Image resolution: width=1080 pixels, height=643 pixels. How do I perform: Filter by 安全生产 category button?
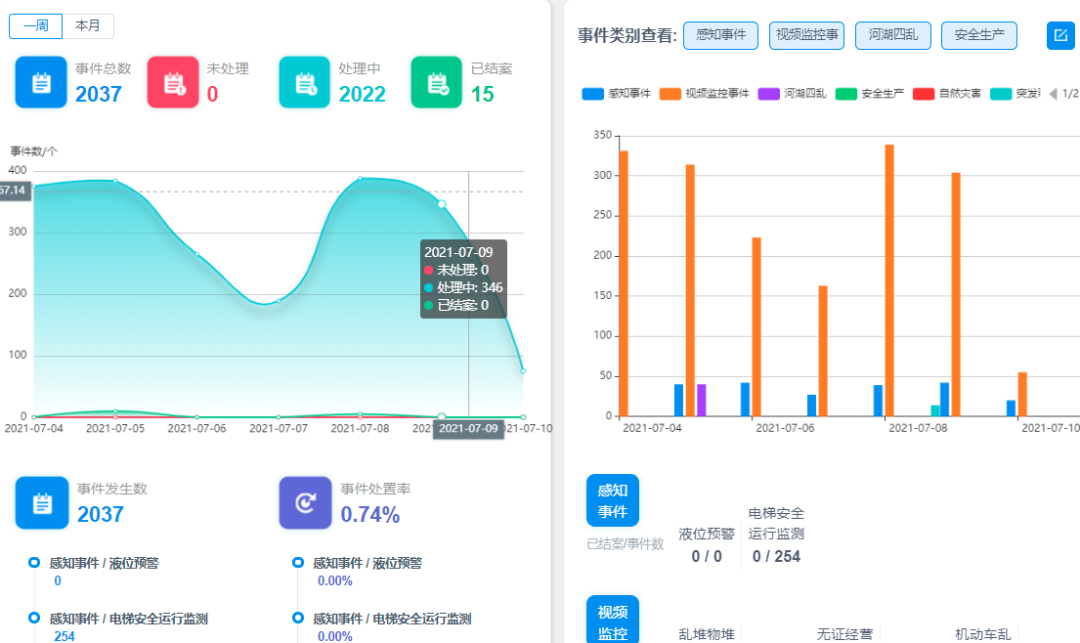[x=979, y=35]
